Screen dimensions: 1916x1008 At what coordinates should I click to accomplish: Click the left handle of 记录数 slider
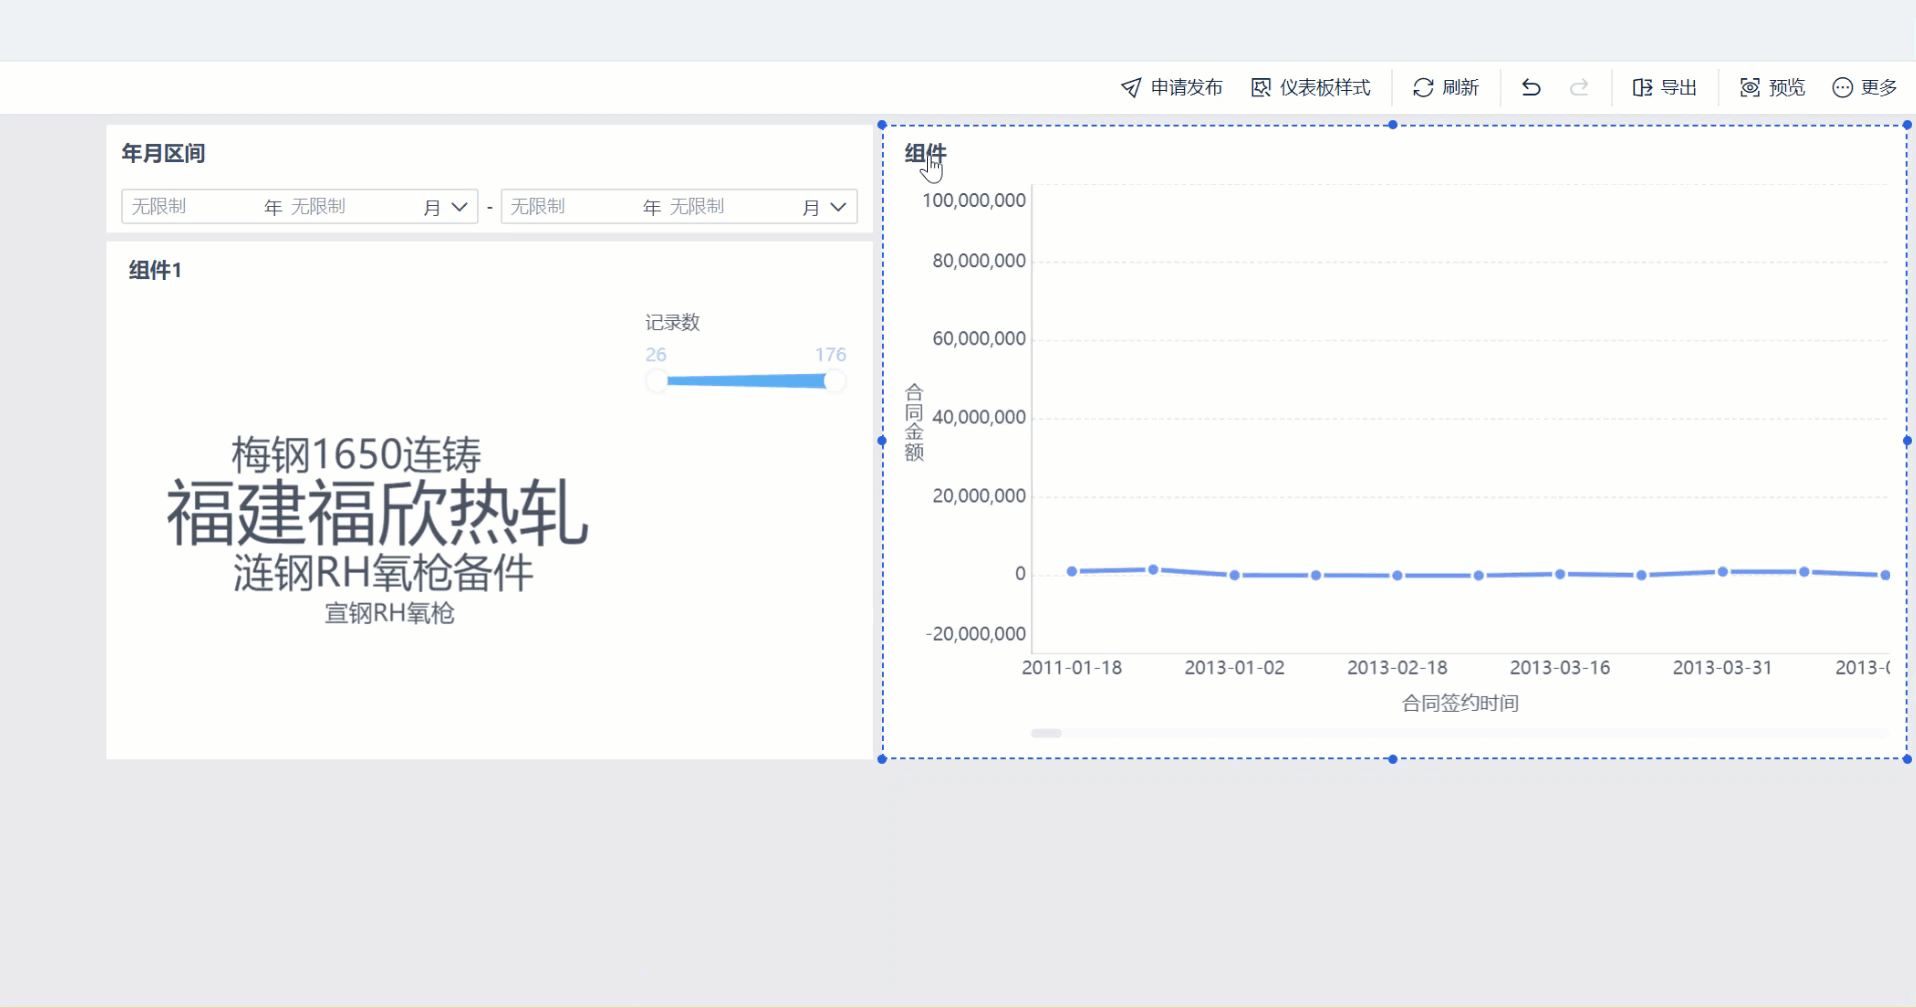tap(657, 381)
